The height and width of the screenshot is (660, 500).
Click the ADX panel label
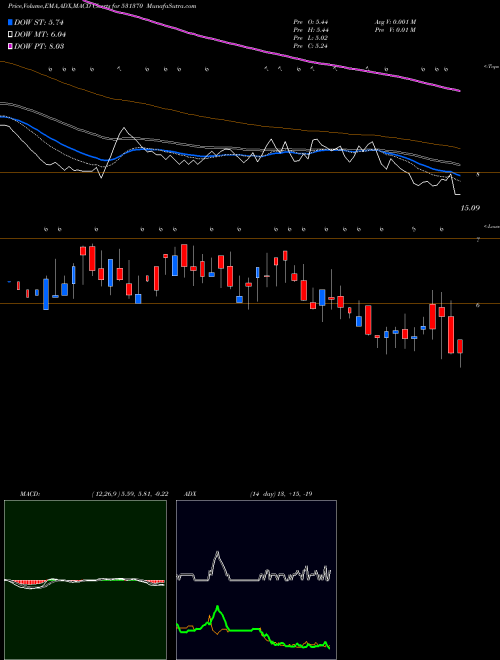point(190,494)
